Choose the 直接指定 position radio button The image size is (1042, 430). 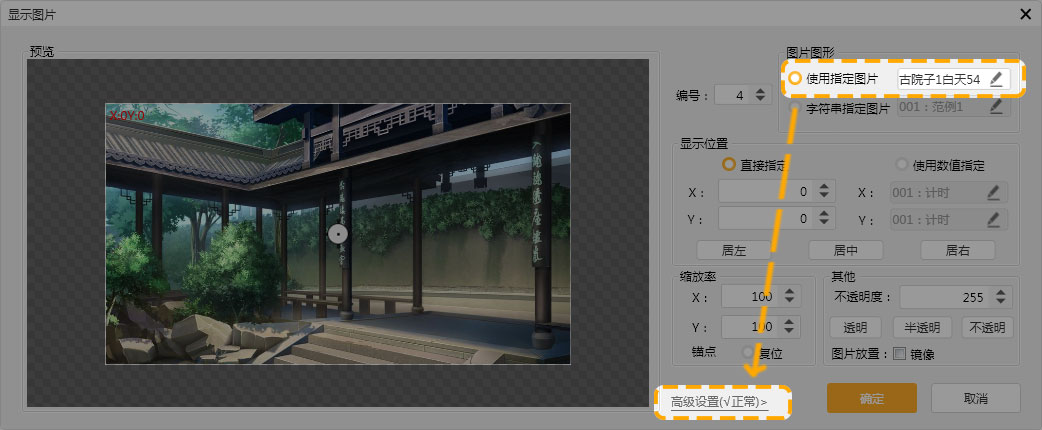pos(729,164)
